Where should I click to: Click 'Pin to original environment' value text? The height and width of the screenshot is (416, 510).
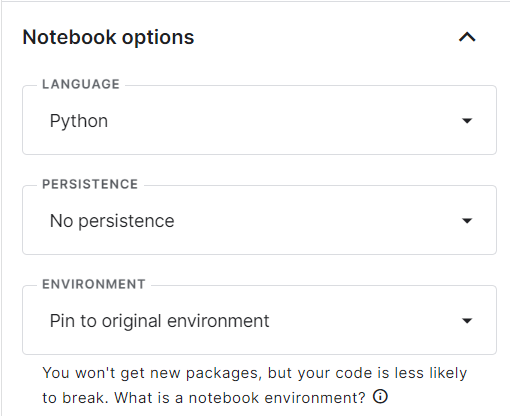point(159,321)
